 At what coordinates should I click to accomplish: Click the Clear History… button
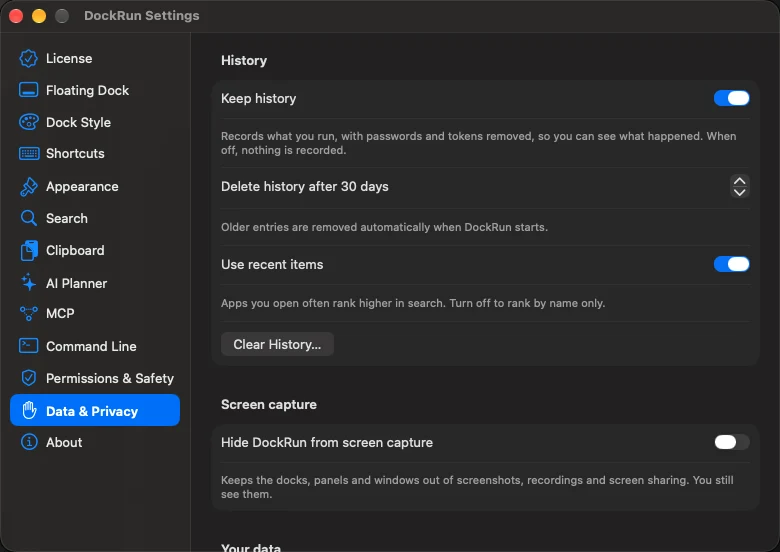click(x=277, y=344)
